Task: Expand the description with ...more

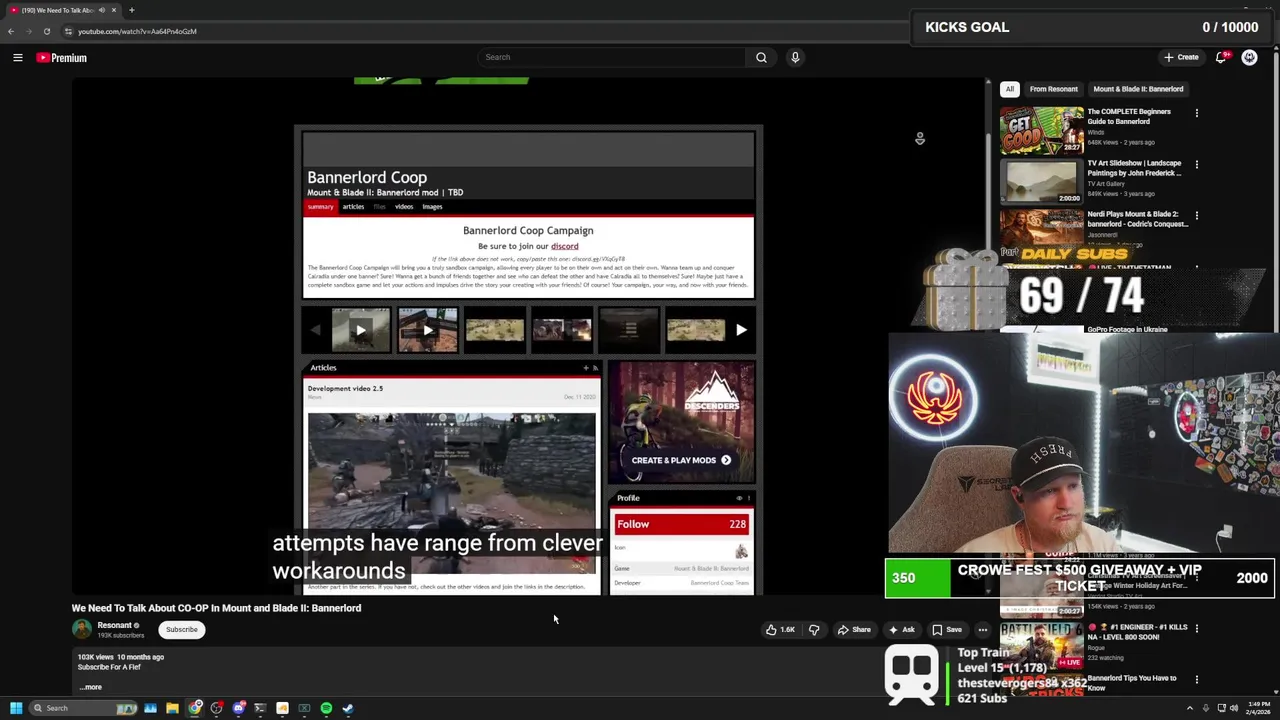Action: [x=90, y=687]
